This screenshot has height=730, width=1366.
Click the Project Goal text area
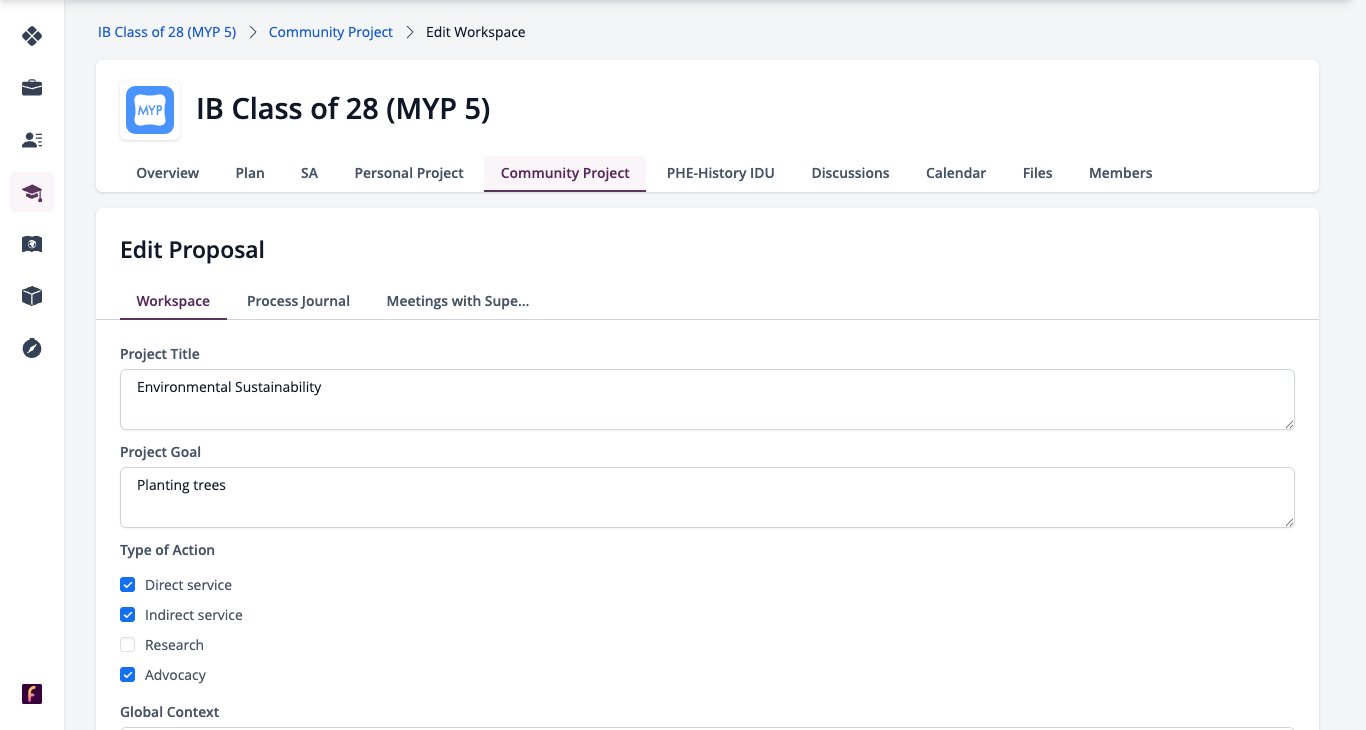coord(707,498)
